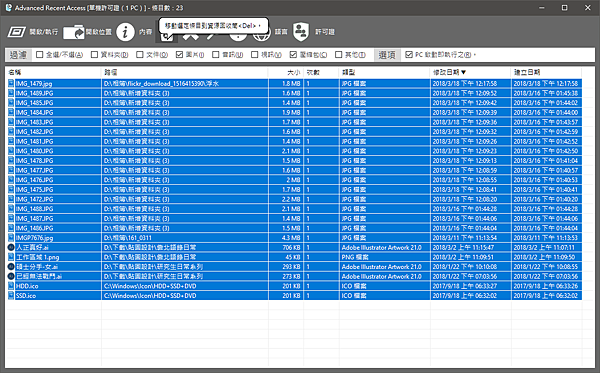Click the file icon of IMG_1481.JPG
The image size is (600, 373).
11,141
